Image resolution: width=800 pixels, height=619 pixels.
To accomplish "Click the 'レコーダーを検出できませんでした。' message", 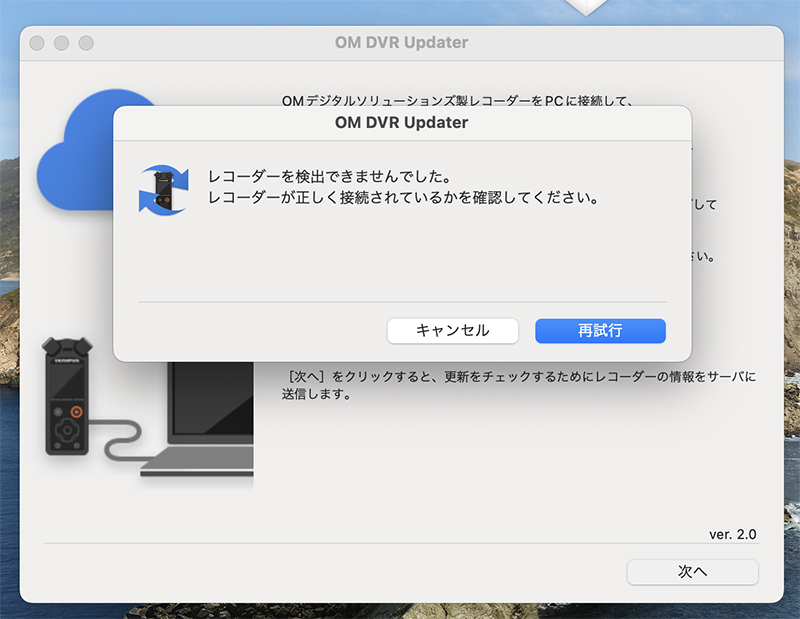I will coord(330,177).
